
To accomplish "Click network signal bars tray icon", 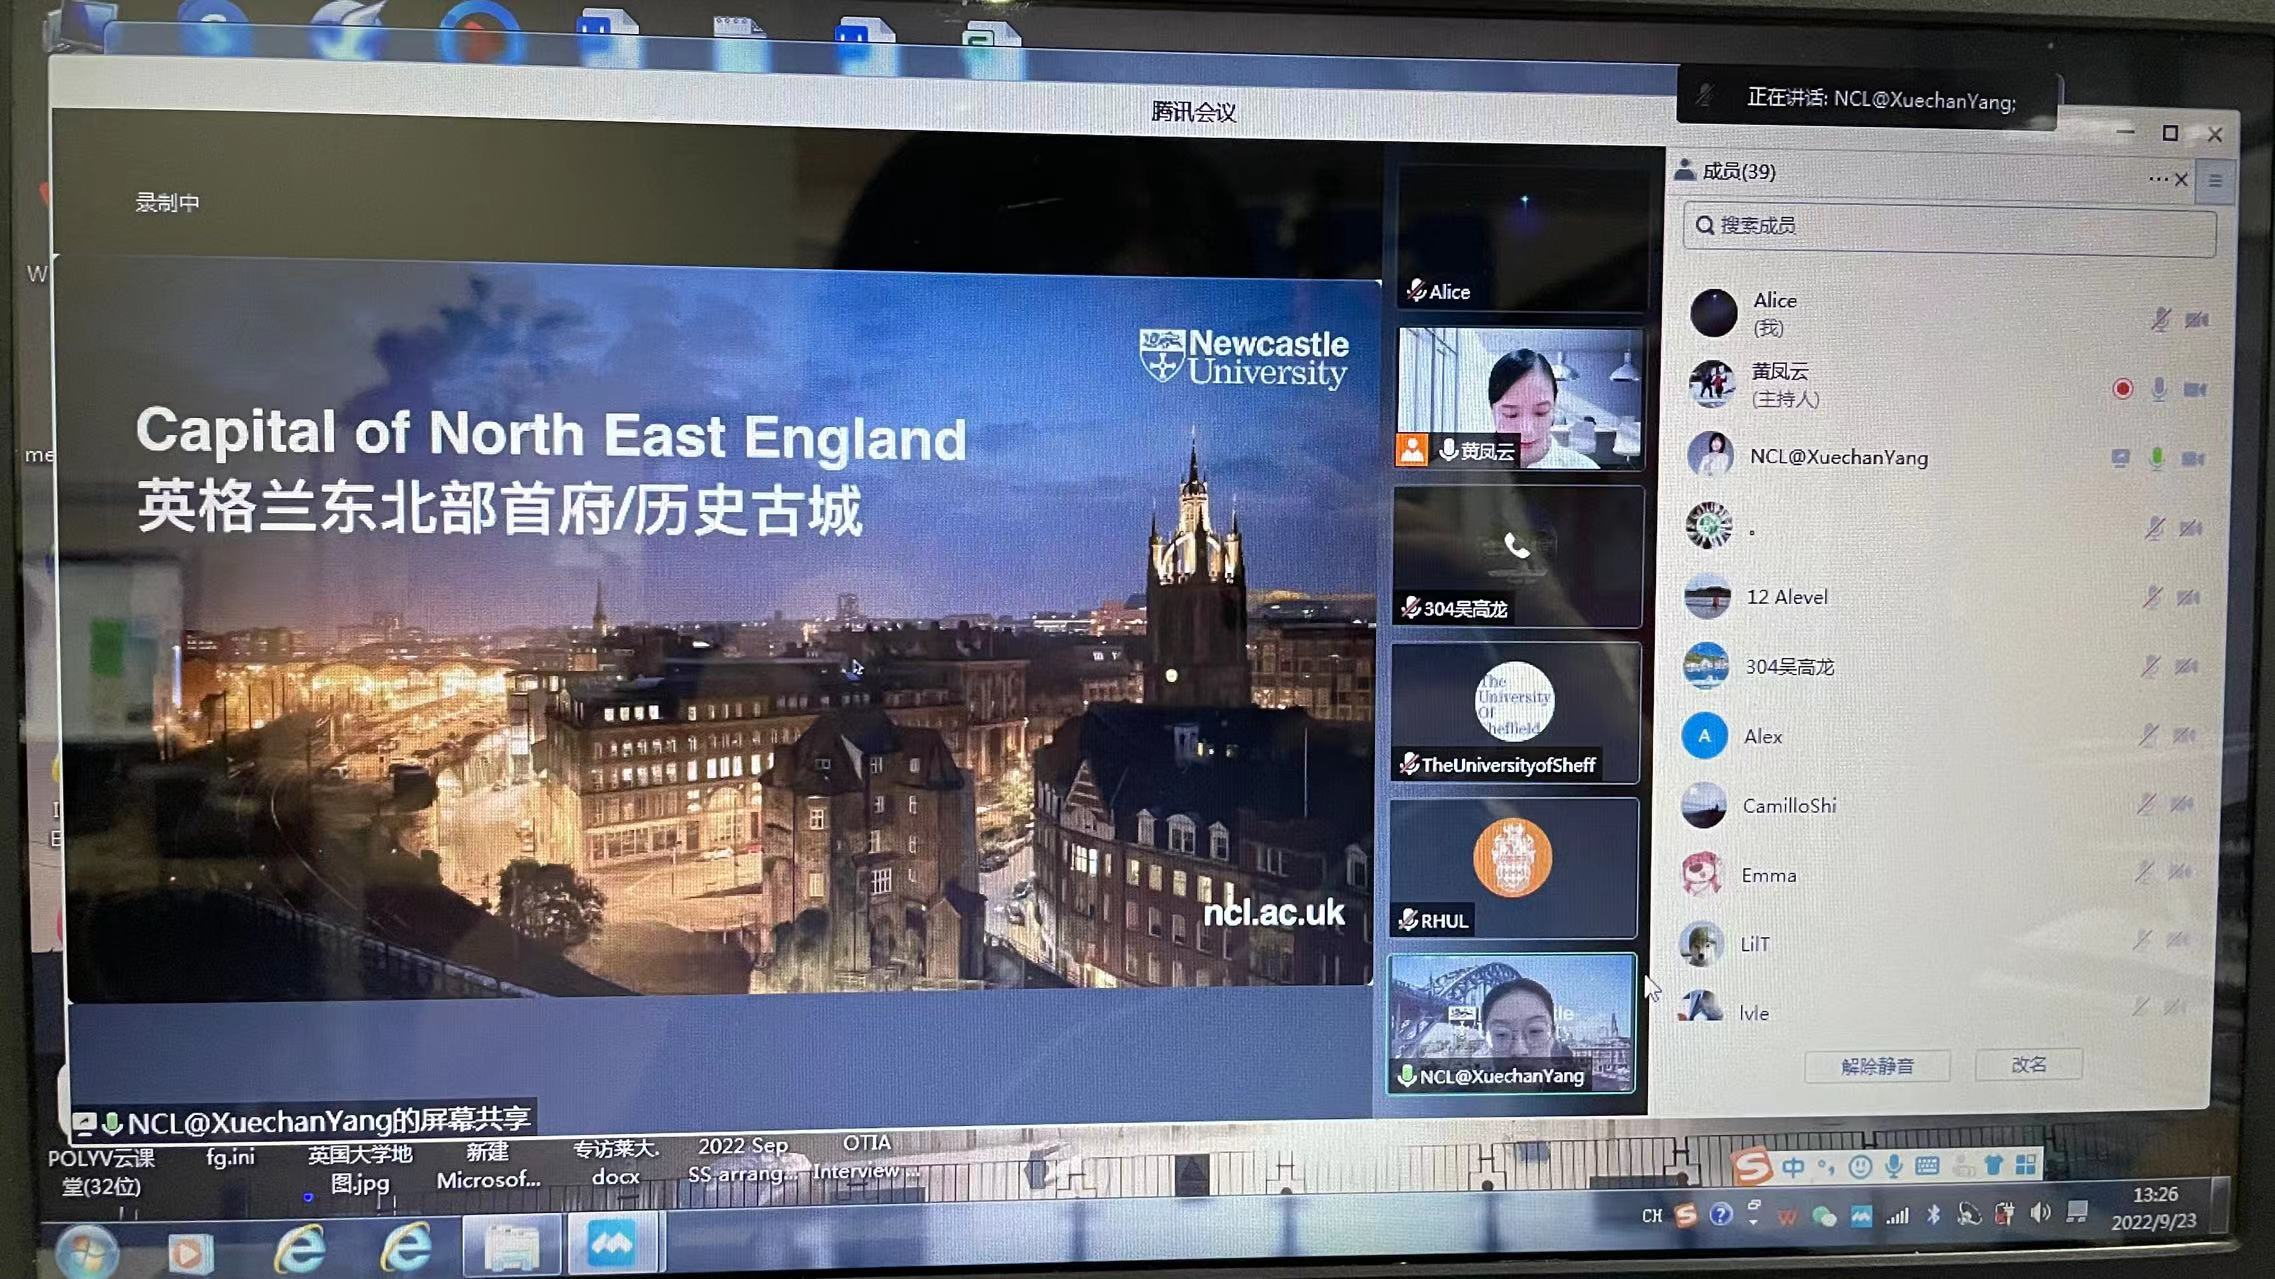I will coord(1897,1216).
